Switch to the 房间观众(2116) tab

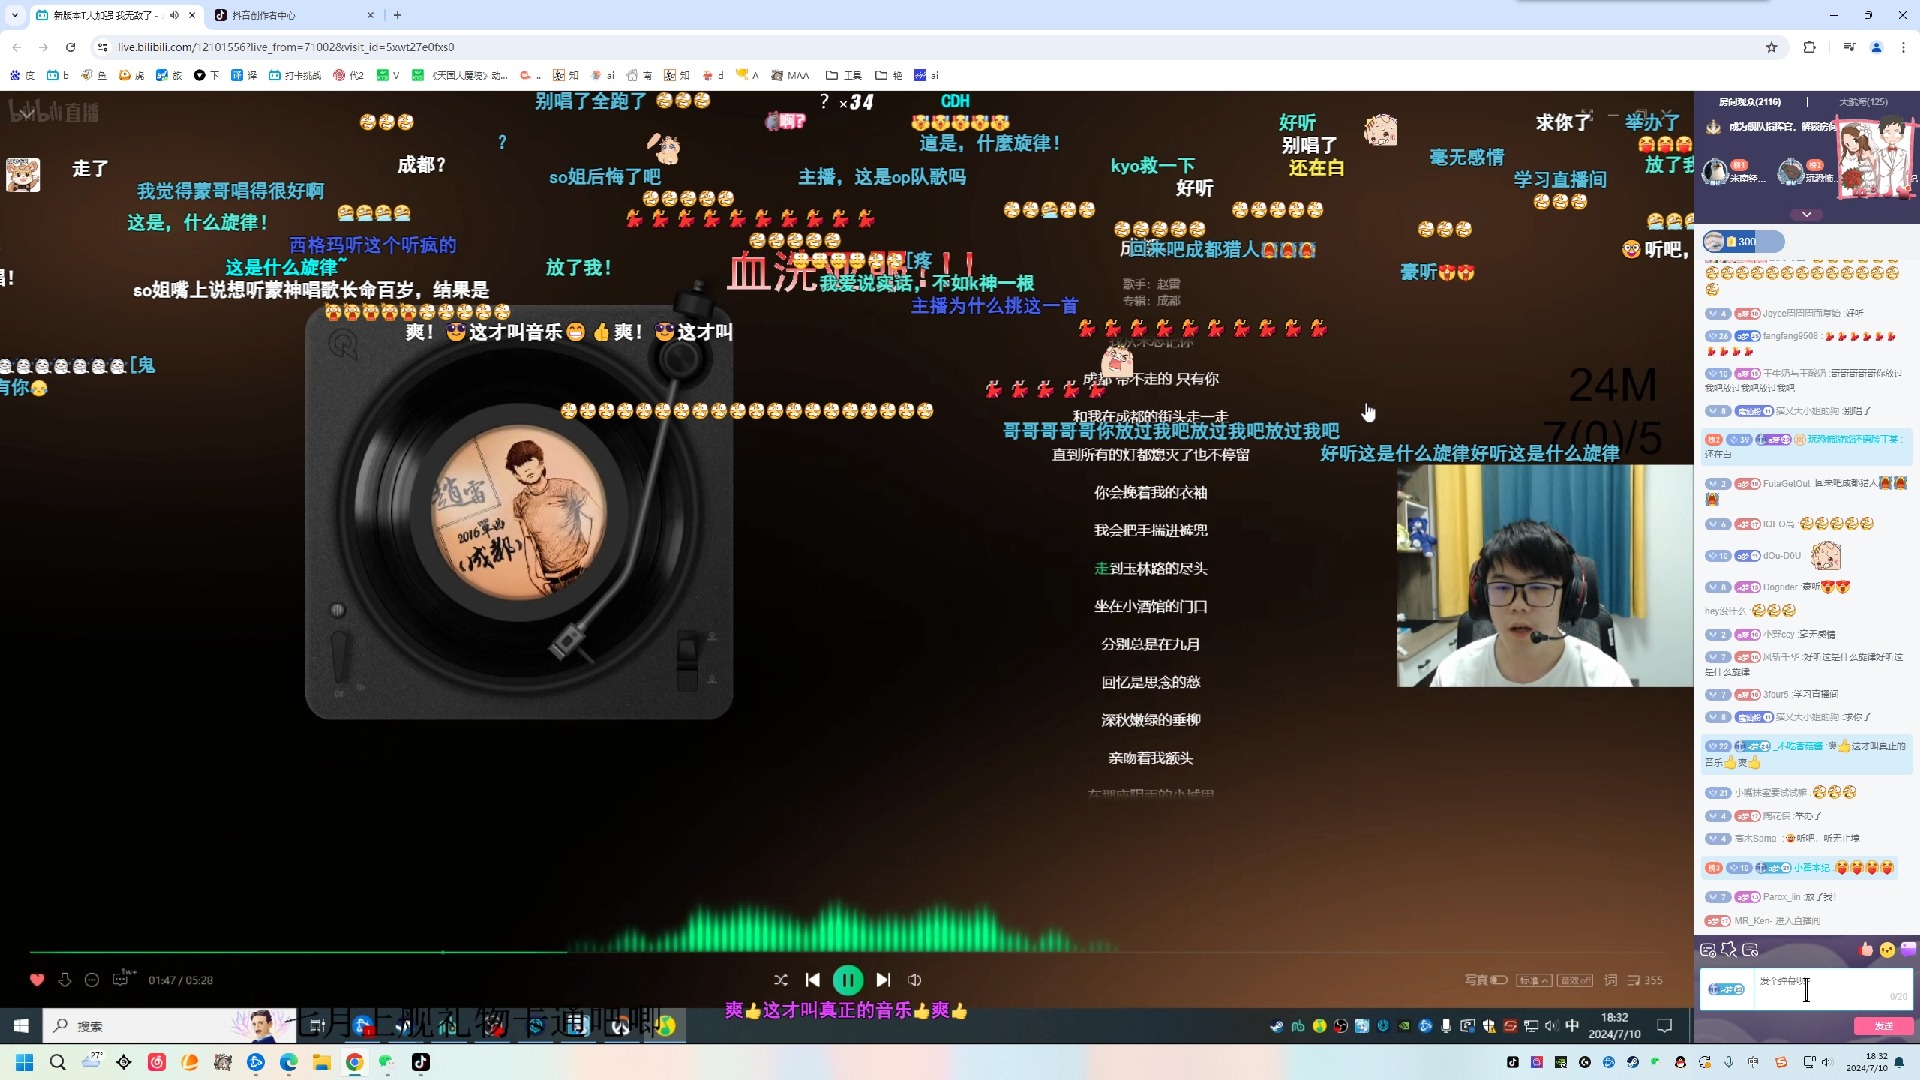1750,102
